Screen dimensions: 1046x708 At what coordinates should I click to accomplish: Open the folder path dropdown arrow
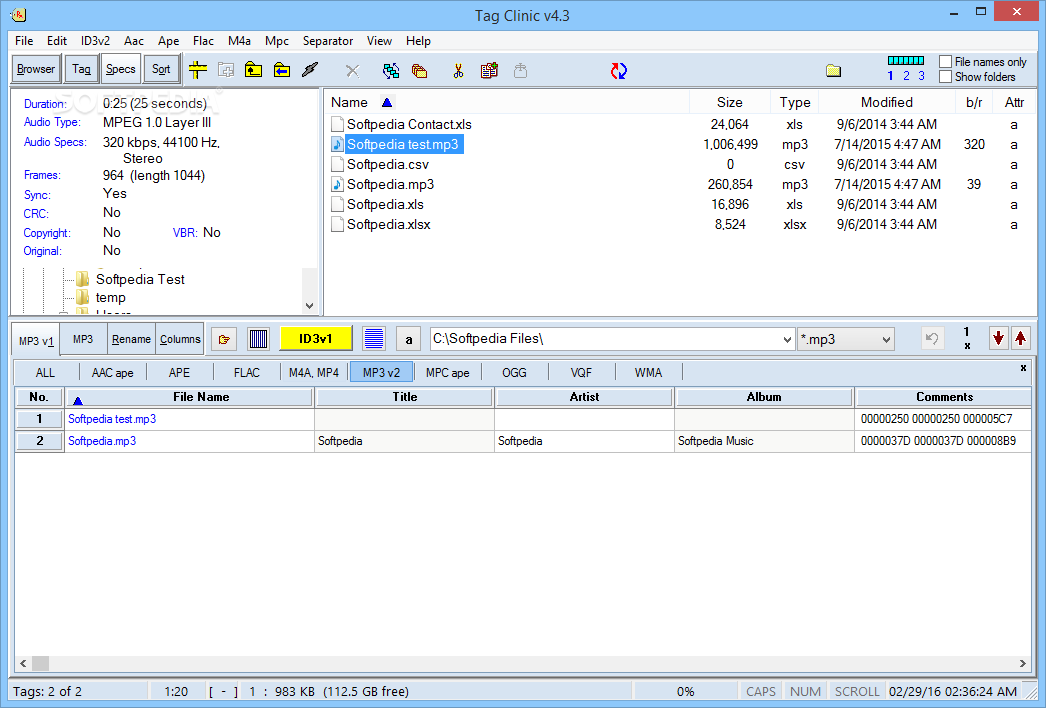coord(787,340)
